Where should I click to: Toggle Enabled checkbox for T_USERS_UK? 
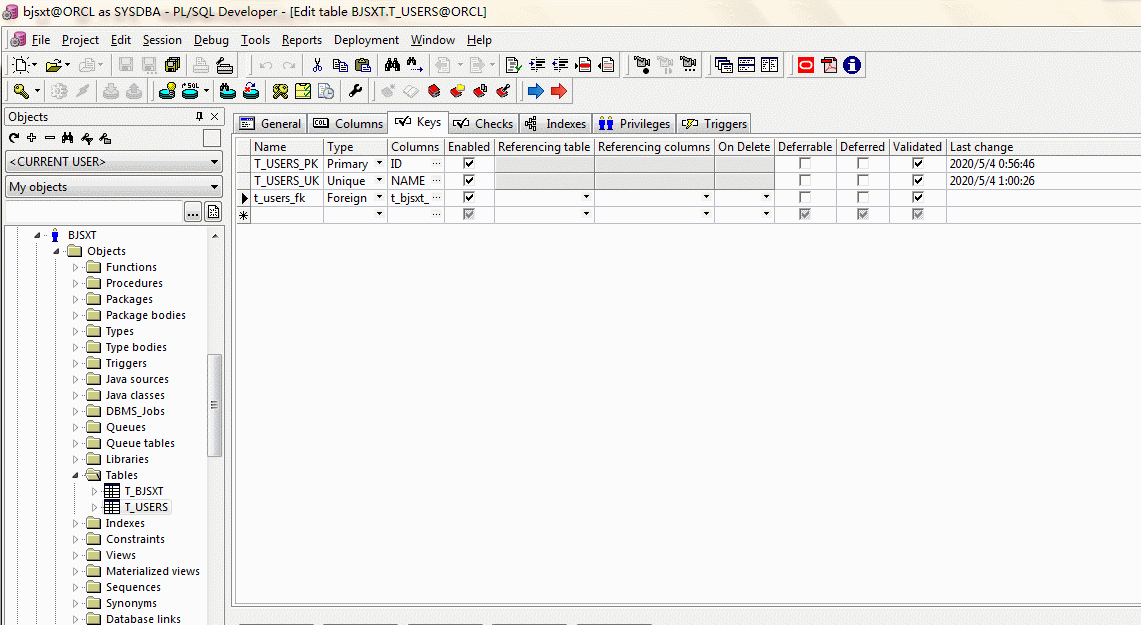[469, 180]
